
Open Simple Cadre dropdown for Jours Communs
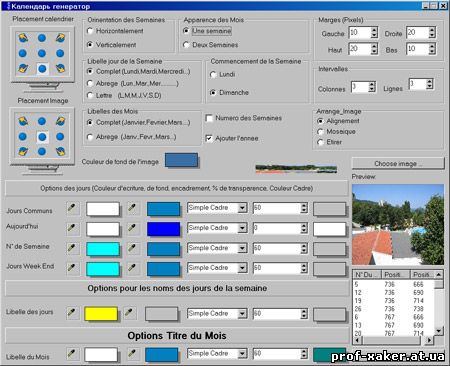coord(242,208)
